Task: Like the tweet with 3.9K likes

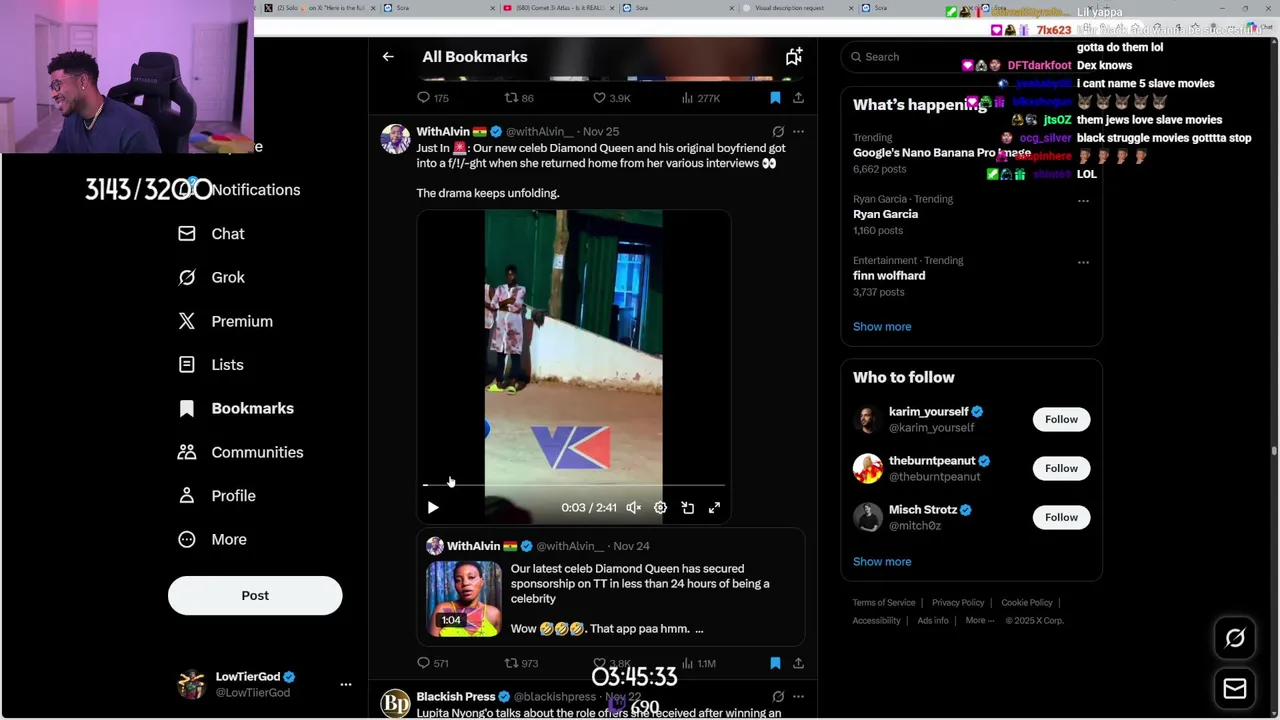Action: click(611, 98)
